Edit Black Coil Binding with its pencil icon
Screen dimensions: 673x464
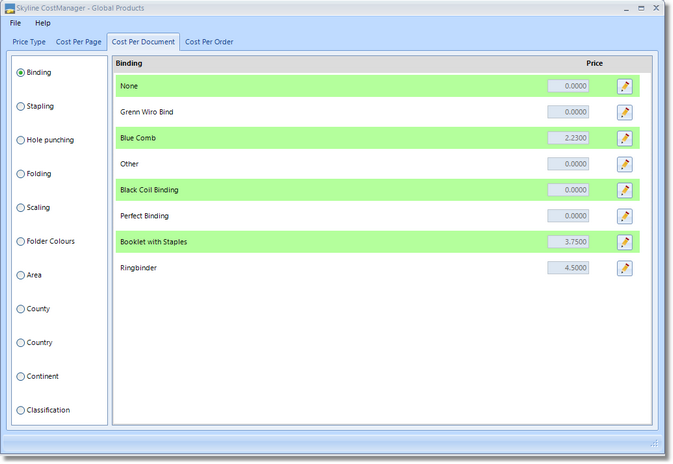click(x=624, y=190)
